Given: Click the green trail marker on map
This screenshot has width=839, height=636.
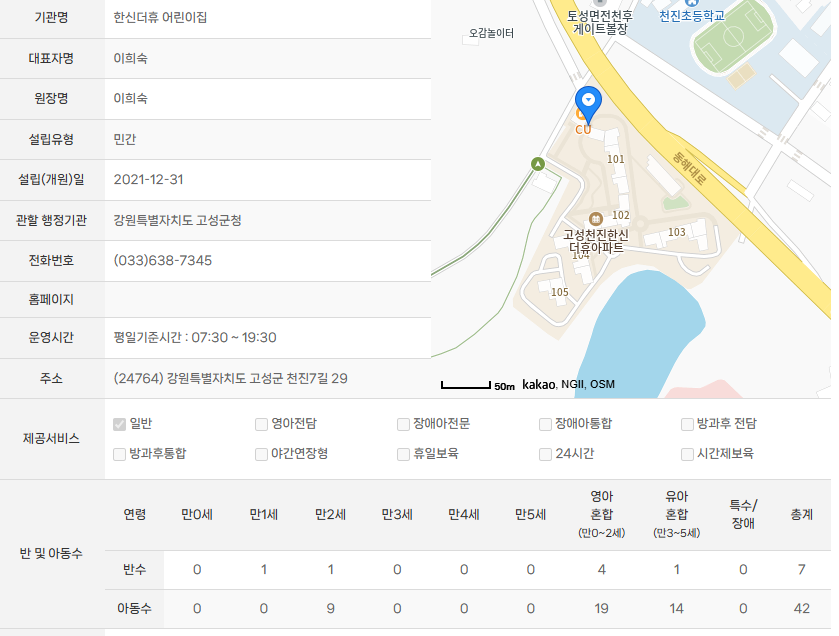Looking at the screenshot, I should [x=538, y=164].
